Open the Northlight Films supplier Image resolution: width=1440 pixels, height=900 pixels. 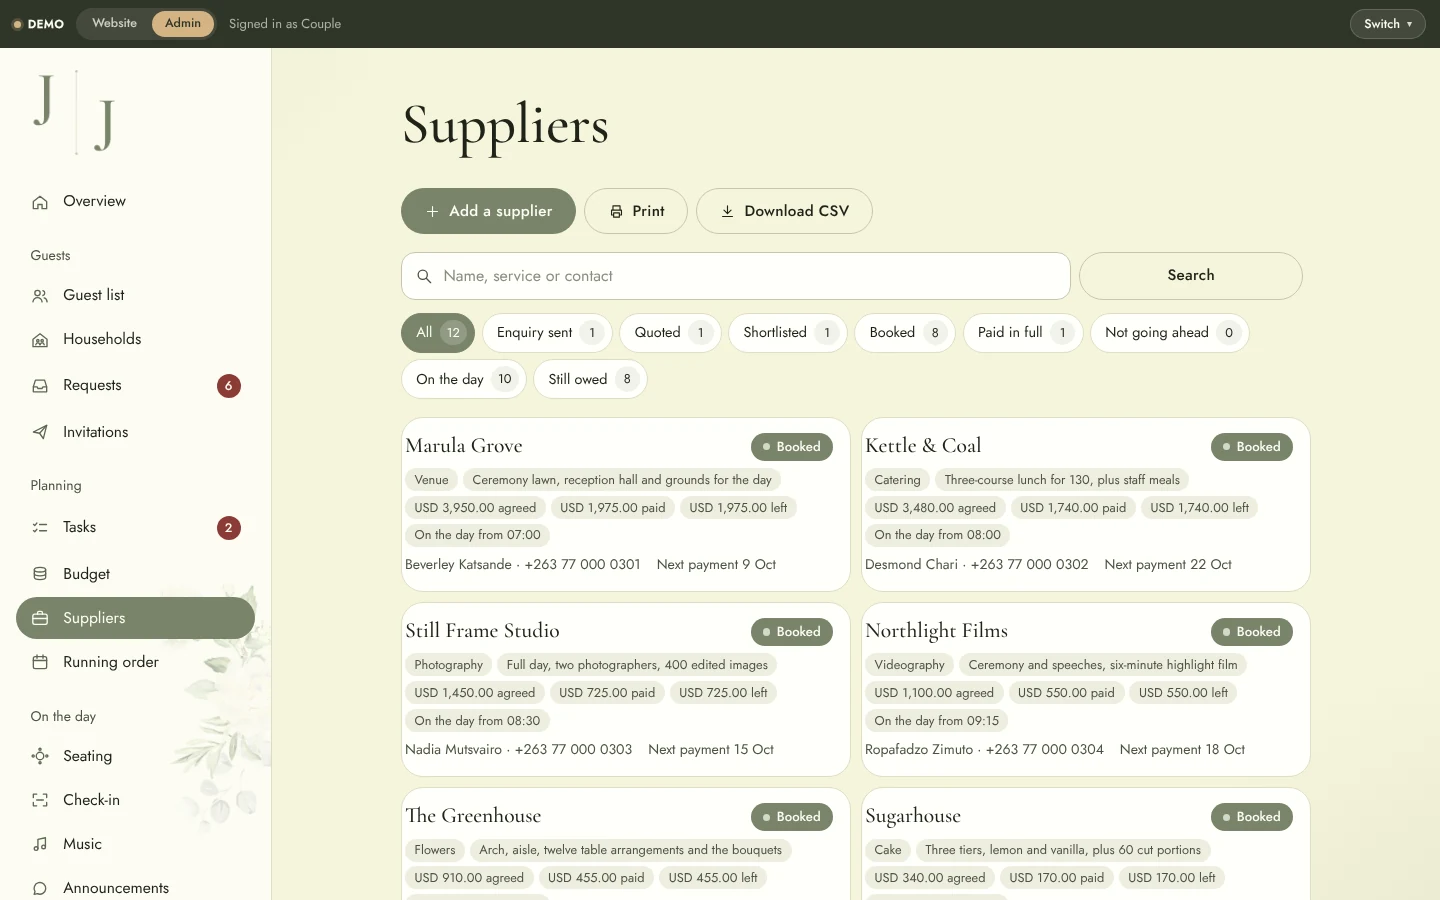pos(1086,689)
